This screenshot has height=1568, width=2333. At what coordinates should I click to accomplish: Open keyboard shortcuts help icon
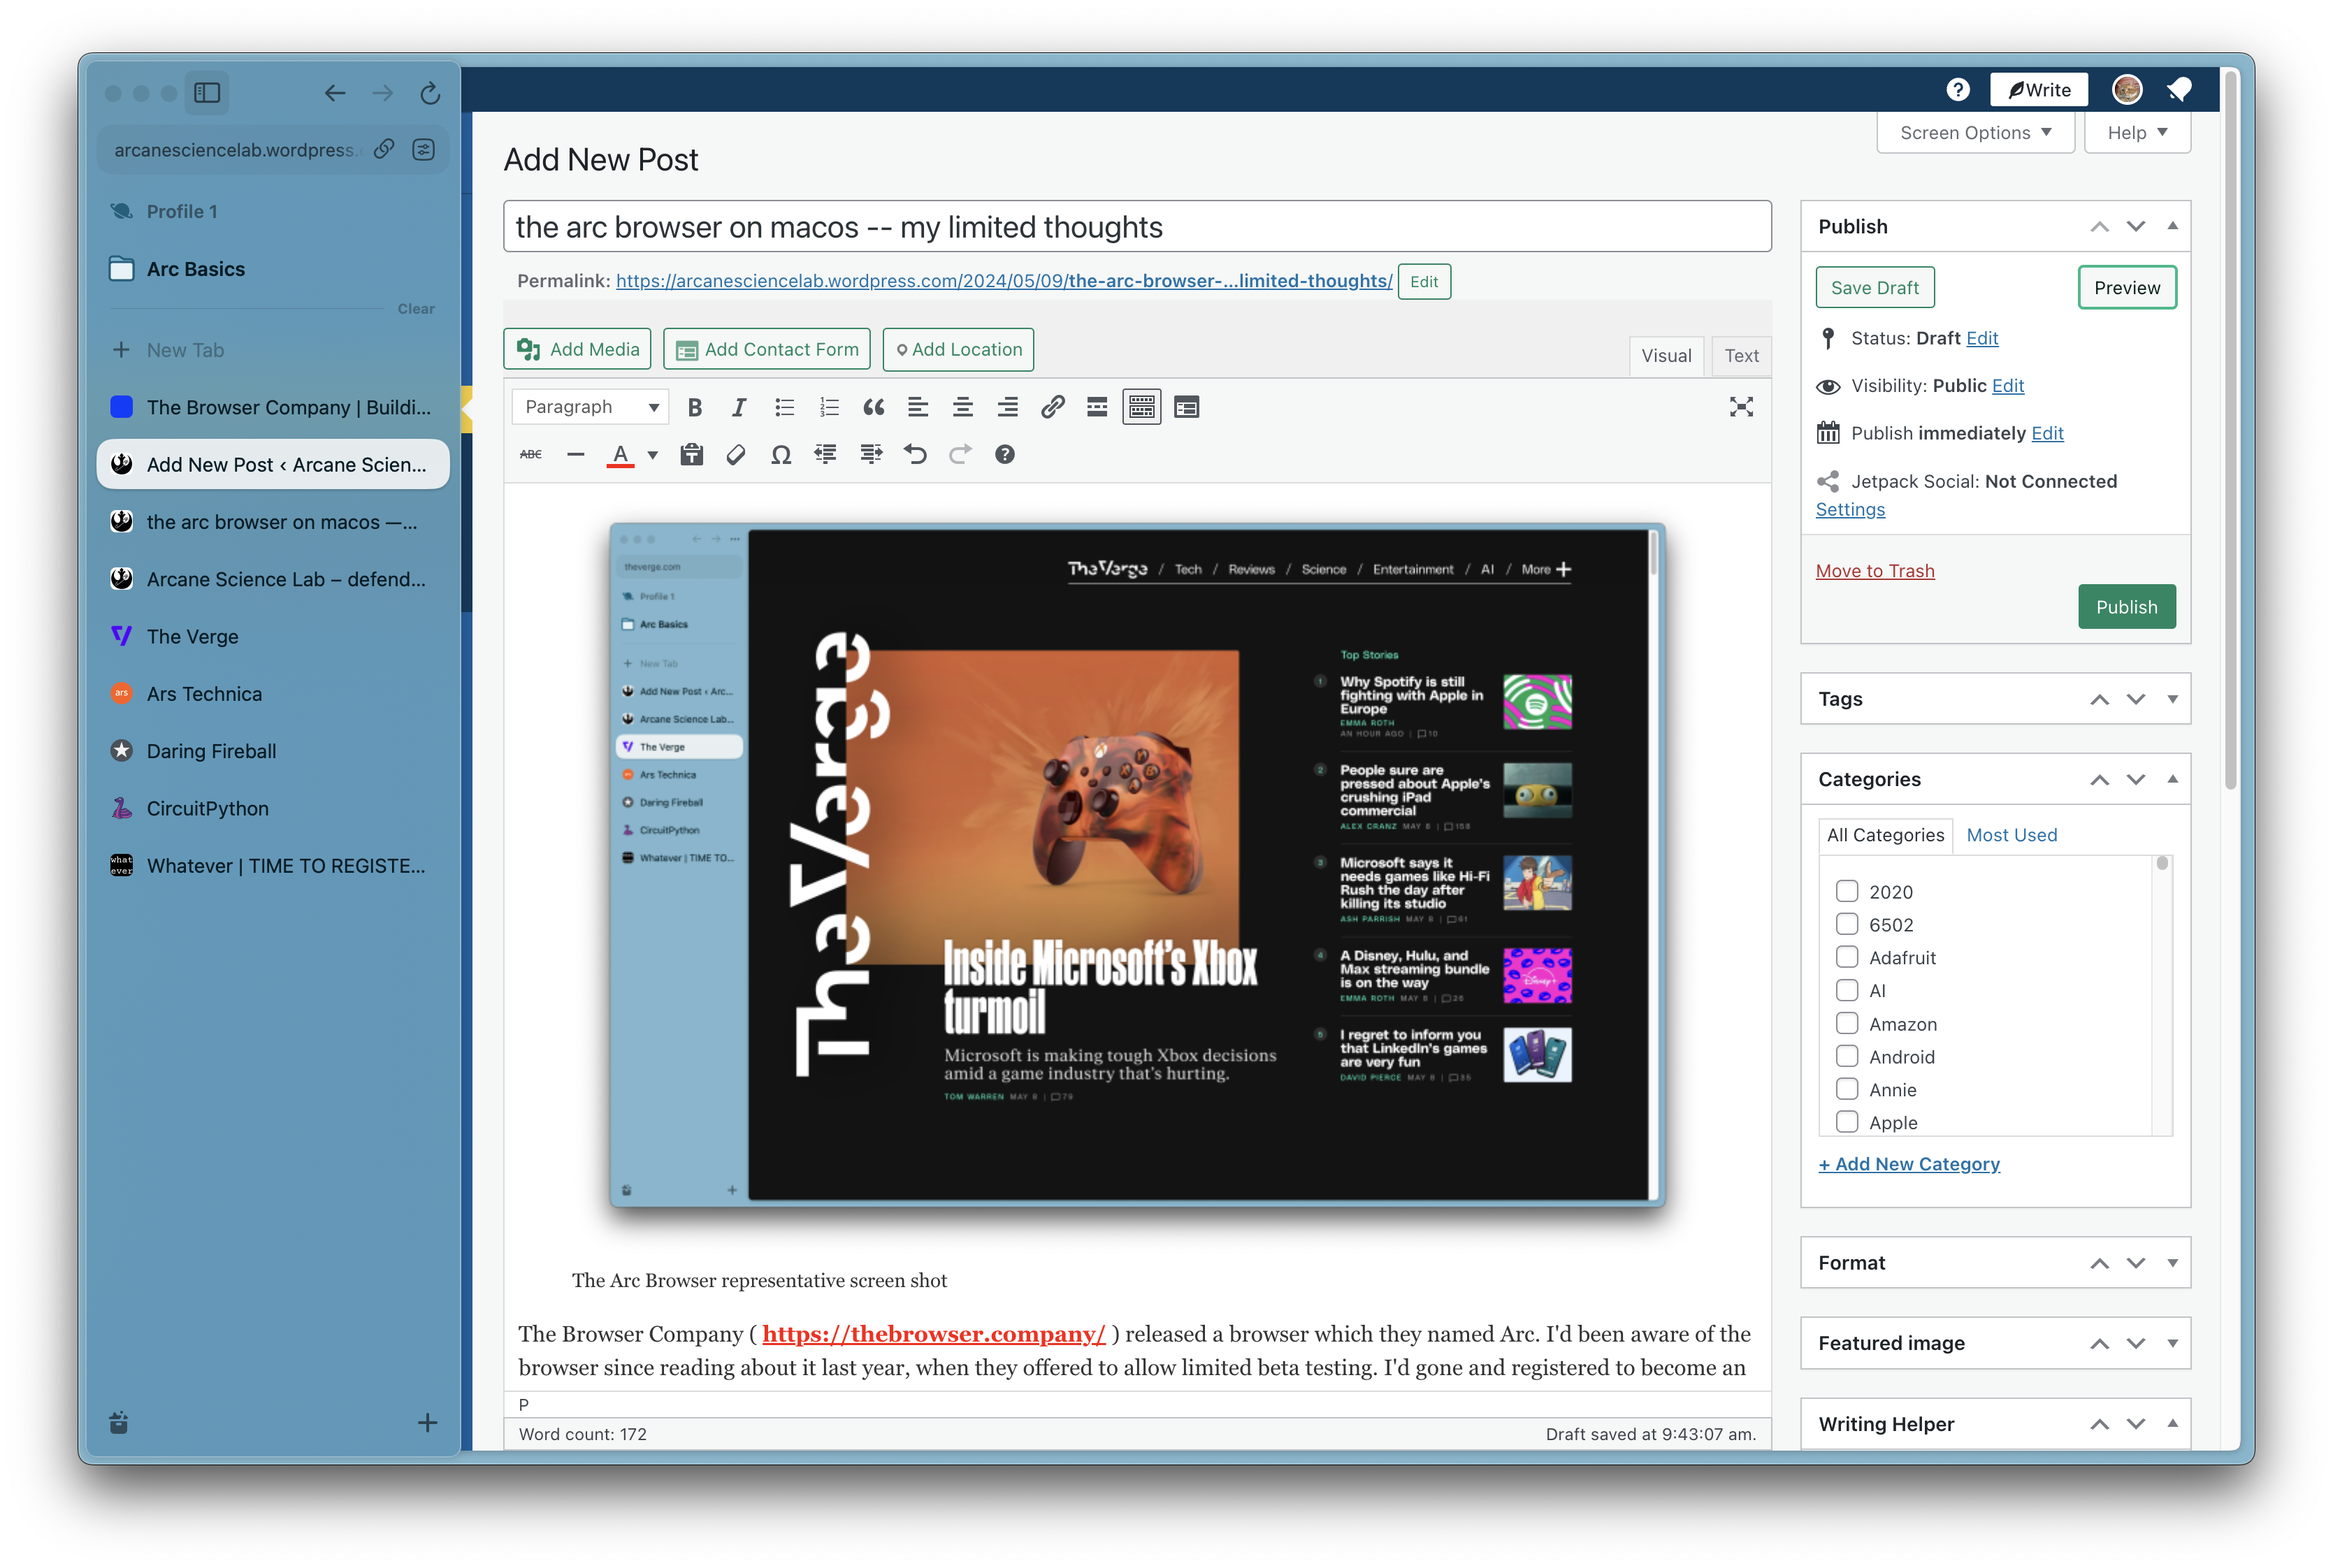[1005, 455]
